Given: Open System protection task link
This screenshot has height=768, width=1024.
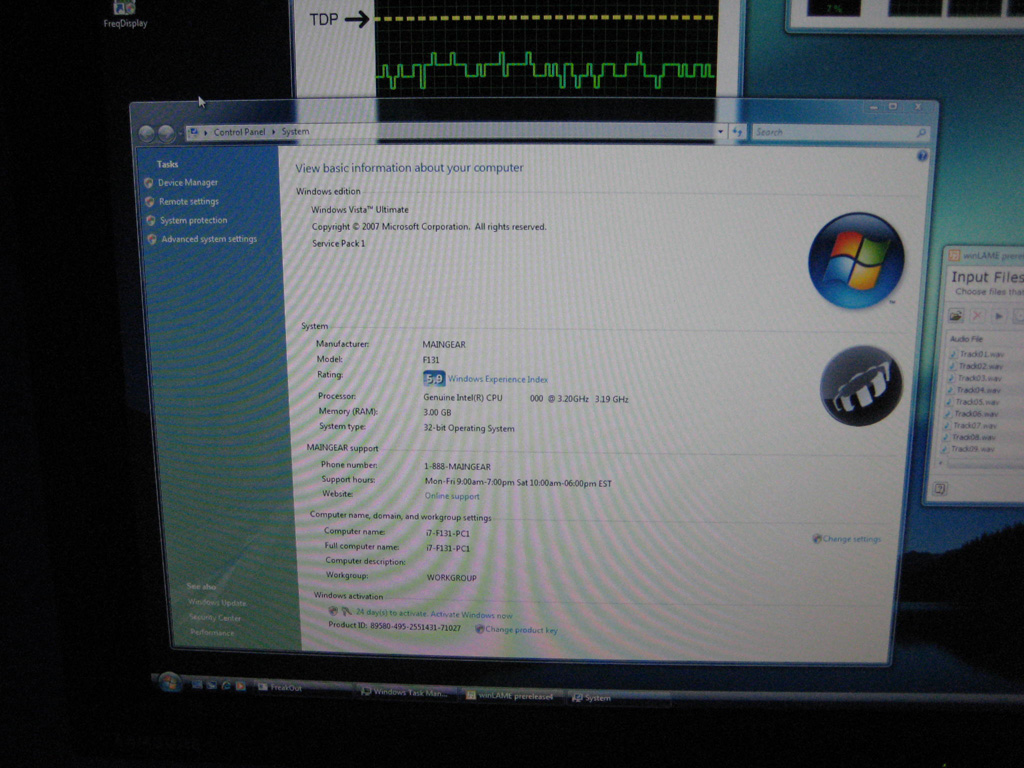Looking at the screenshot, I should click(193, 221).
